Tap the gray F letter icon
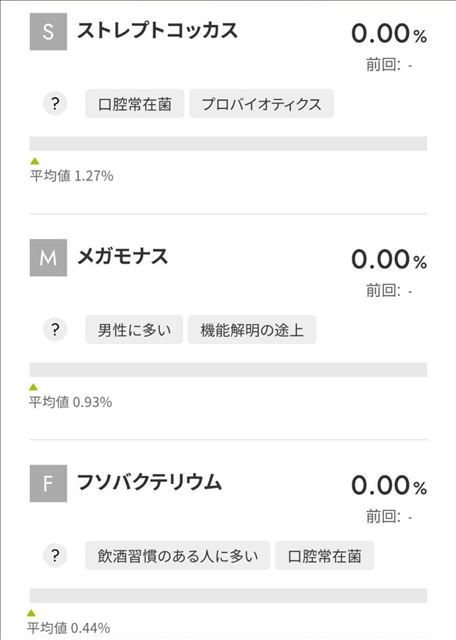 [x=48, y=483]
